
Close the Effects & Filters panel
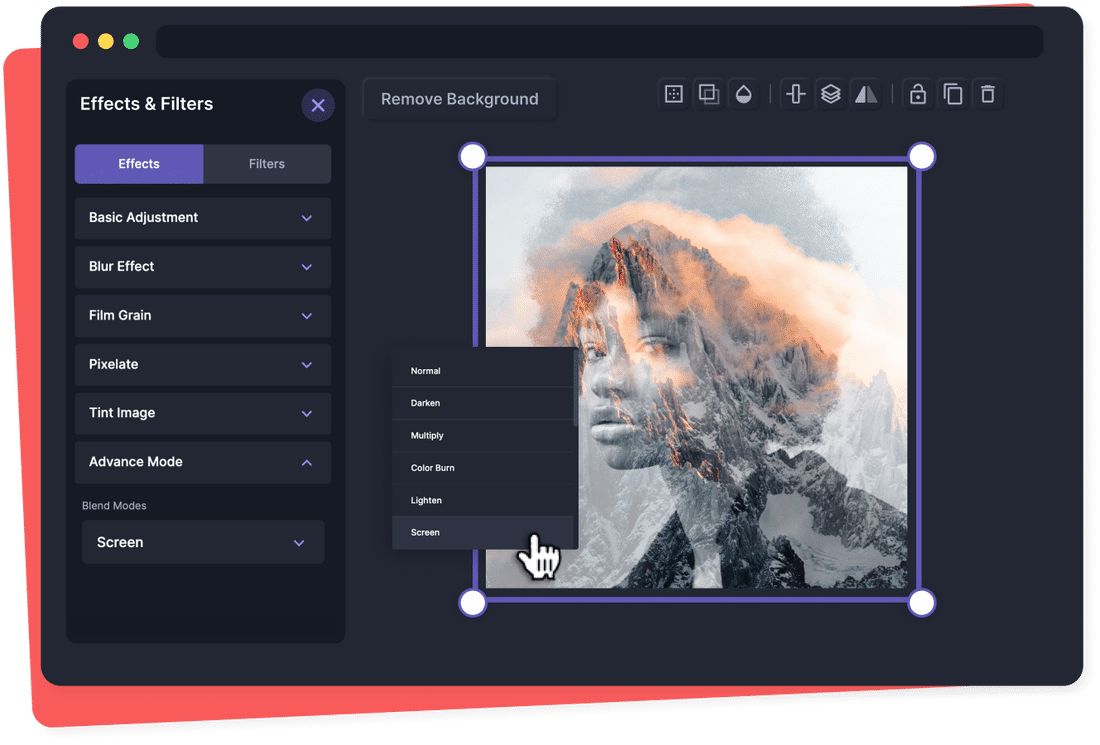click(x=318, y=105)
